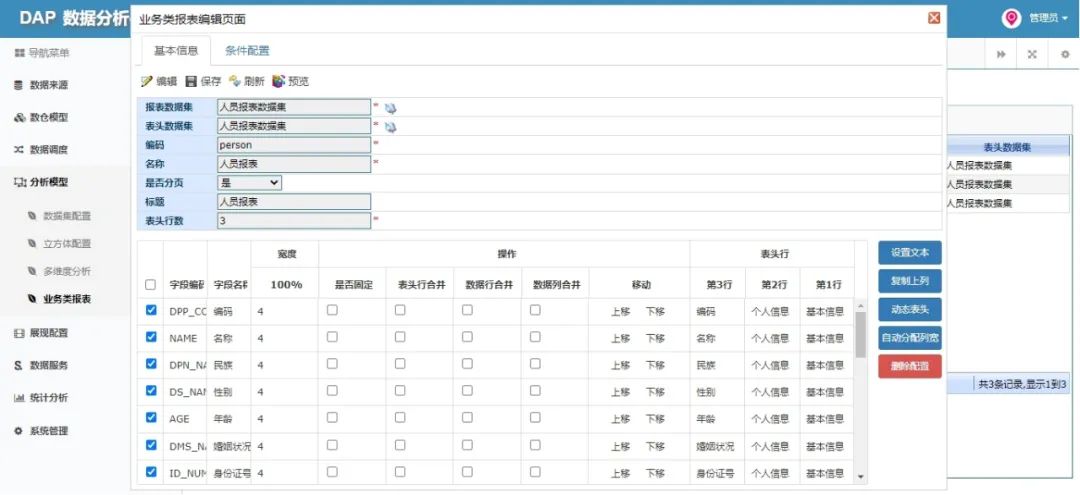Click the table's vertical scrollbar thumb
This screenshot has width=1080, height=495.
[x=860, y=334]
